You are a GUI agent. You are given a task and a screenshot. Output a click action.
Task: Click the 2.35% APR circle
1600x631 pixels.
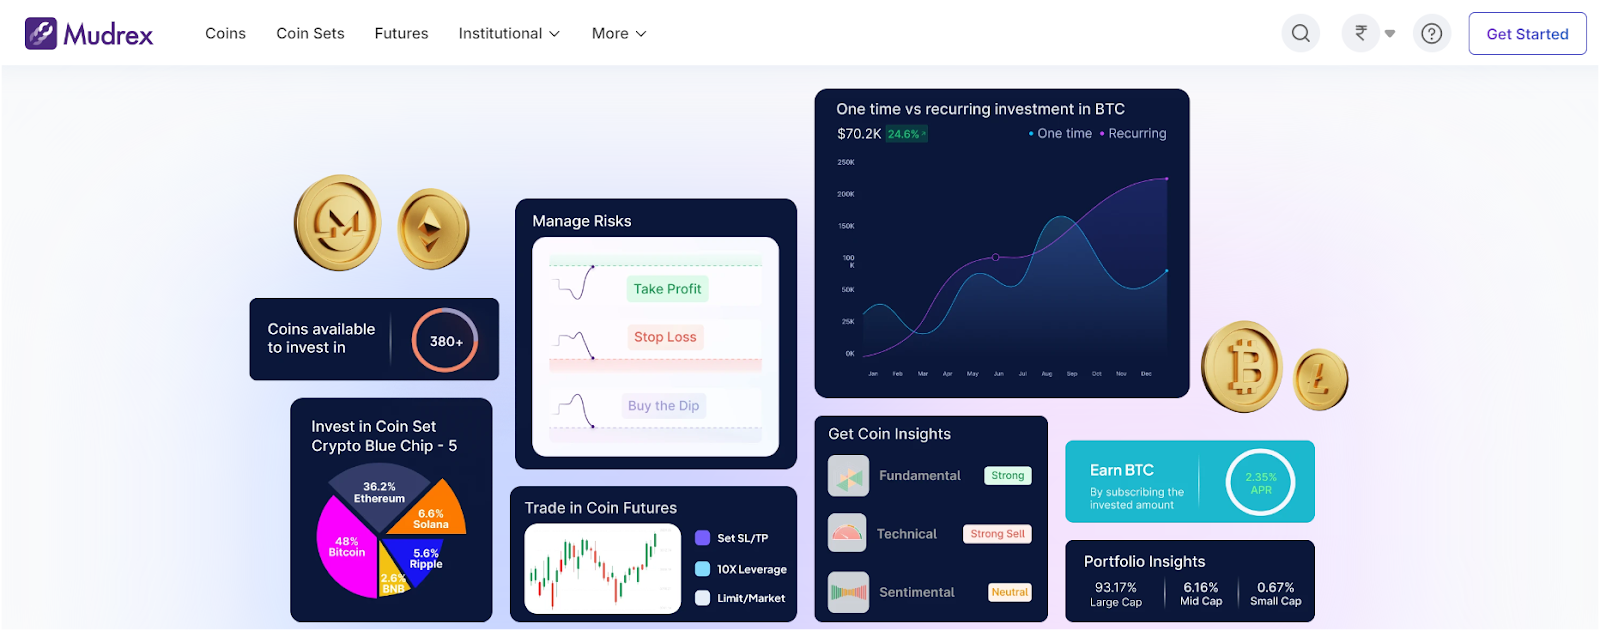click(x=1260, y=482)
